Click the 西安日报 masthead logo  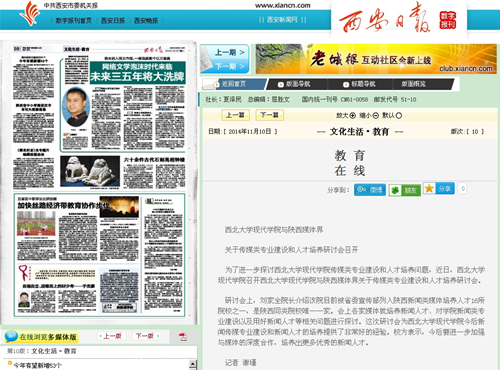(397, 18)
